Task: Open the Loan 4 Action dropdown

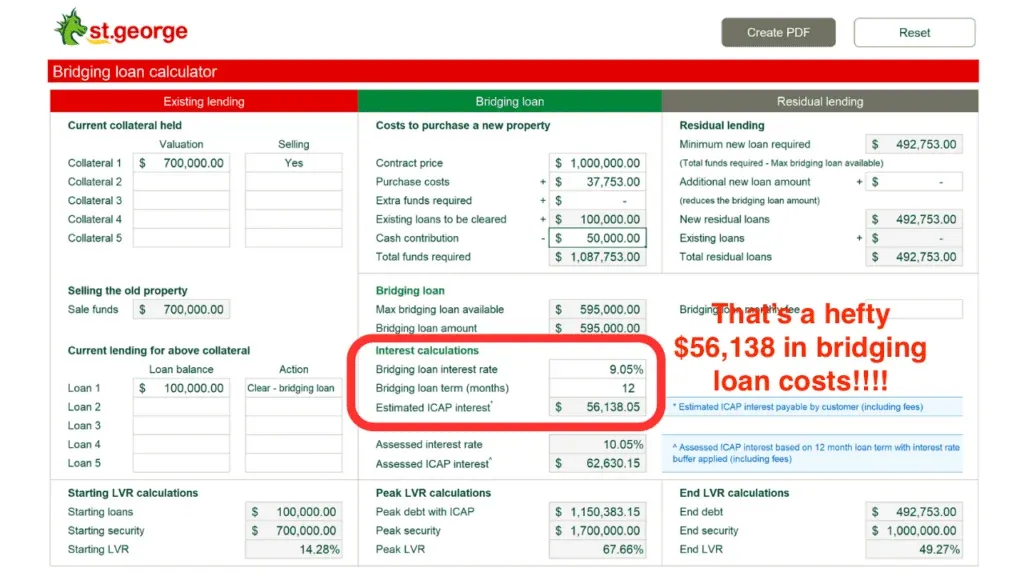Action: click(293, 444)
